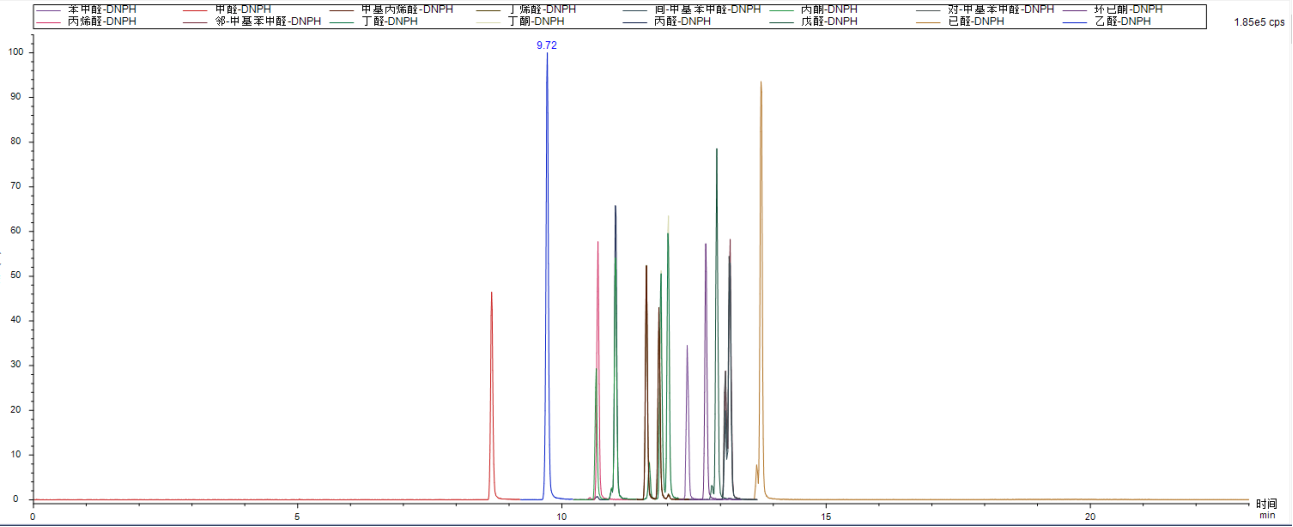1293x527 pixels.
Task: Click the tall orange peak apex
Action: (x=761, y=83)
